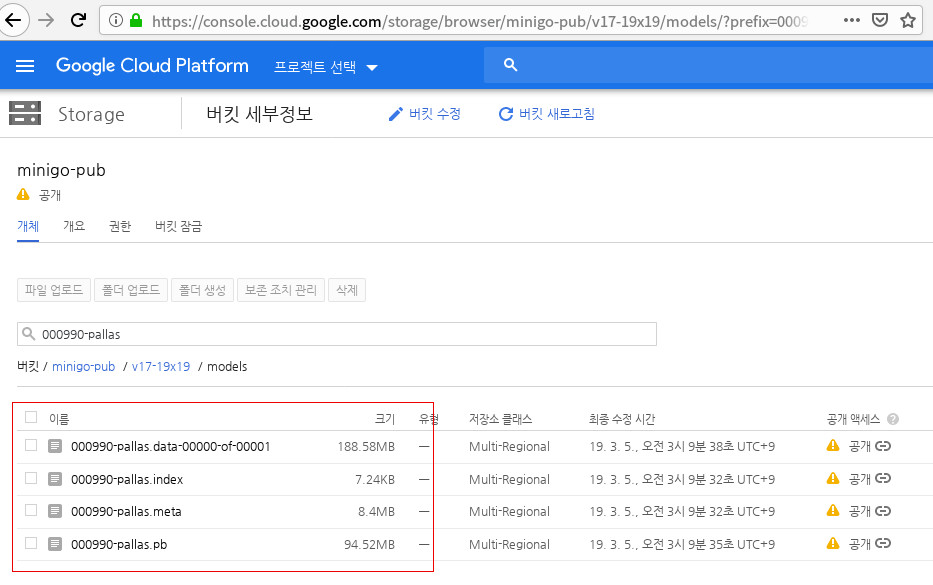Click the warning icon beside 공개 under minigo-pub
This screenshot has height=585, width=933.
coord(23,195)
